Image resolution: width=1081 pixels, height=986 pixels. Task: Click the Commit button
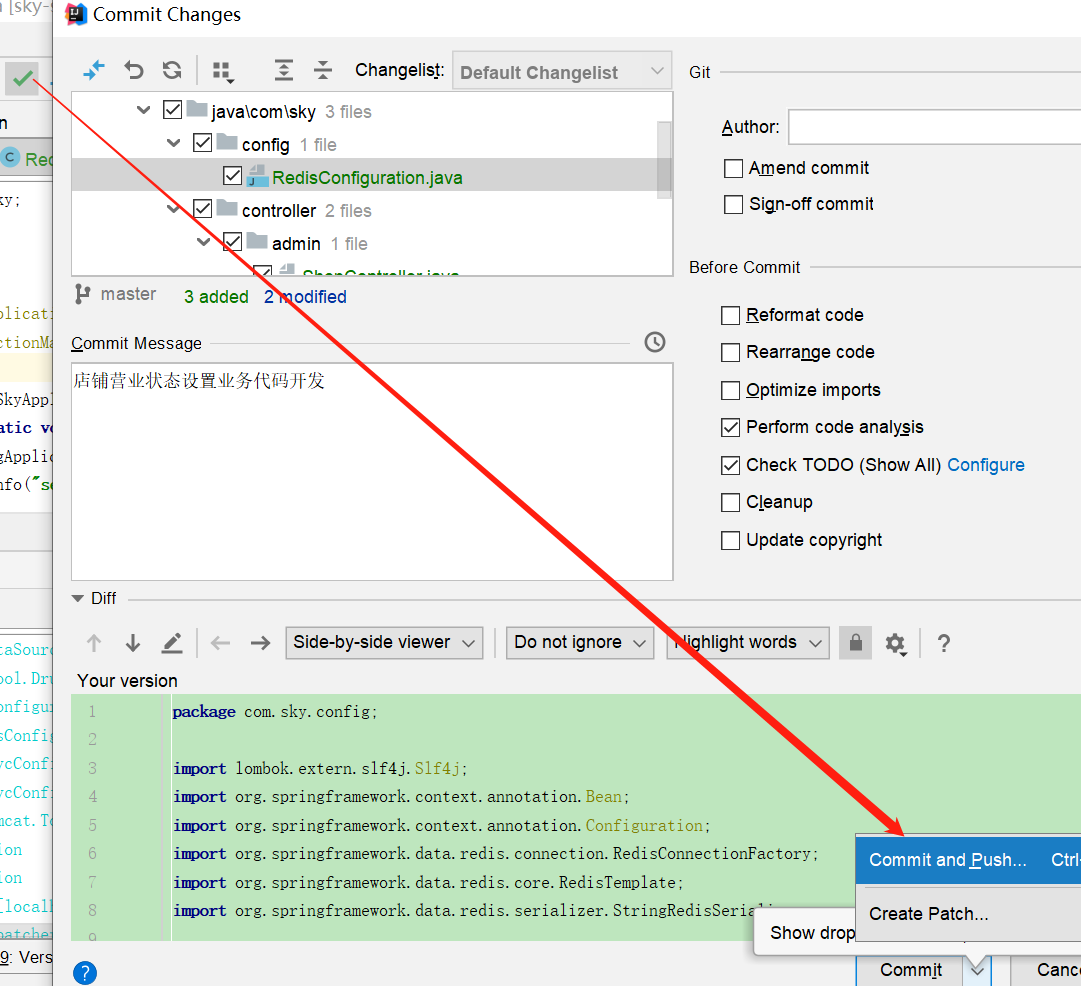tap(910, 970)
